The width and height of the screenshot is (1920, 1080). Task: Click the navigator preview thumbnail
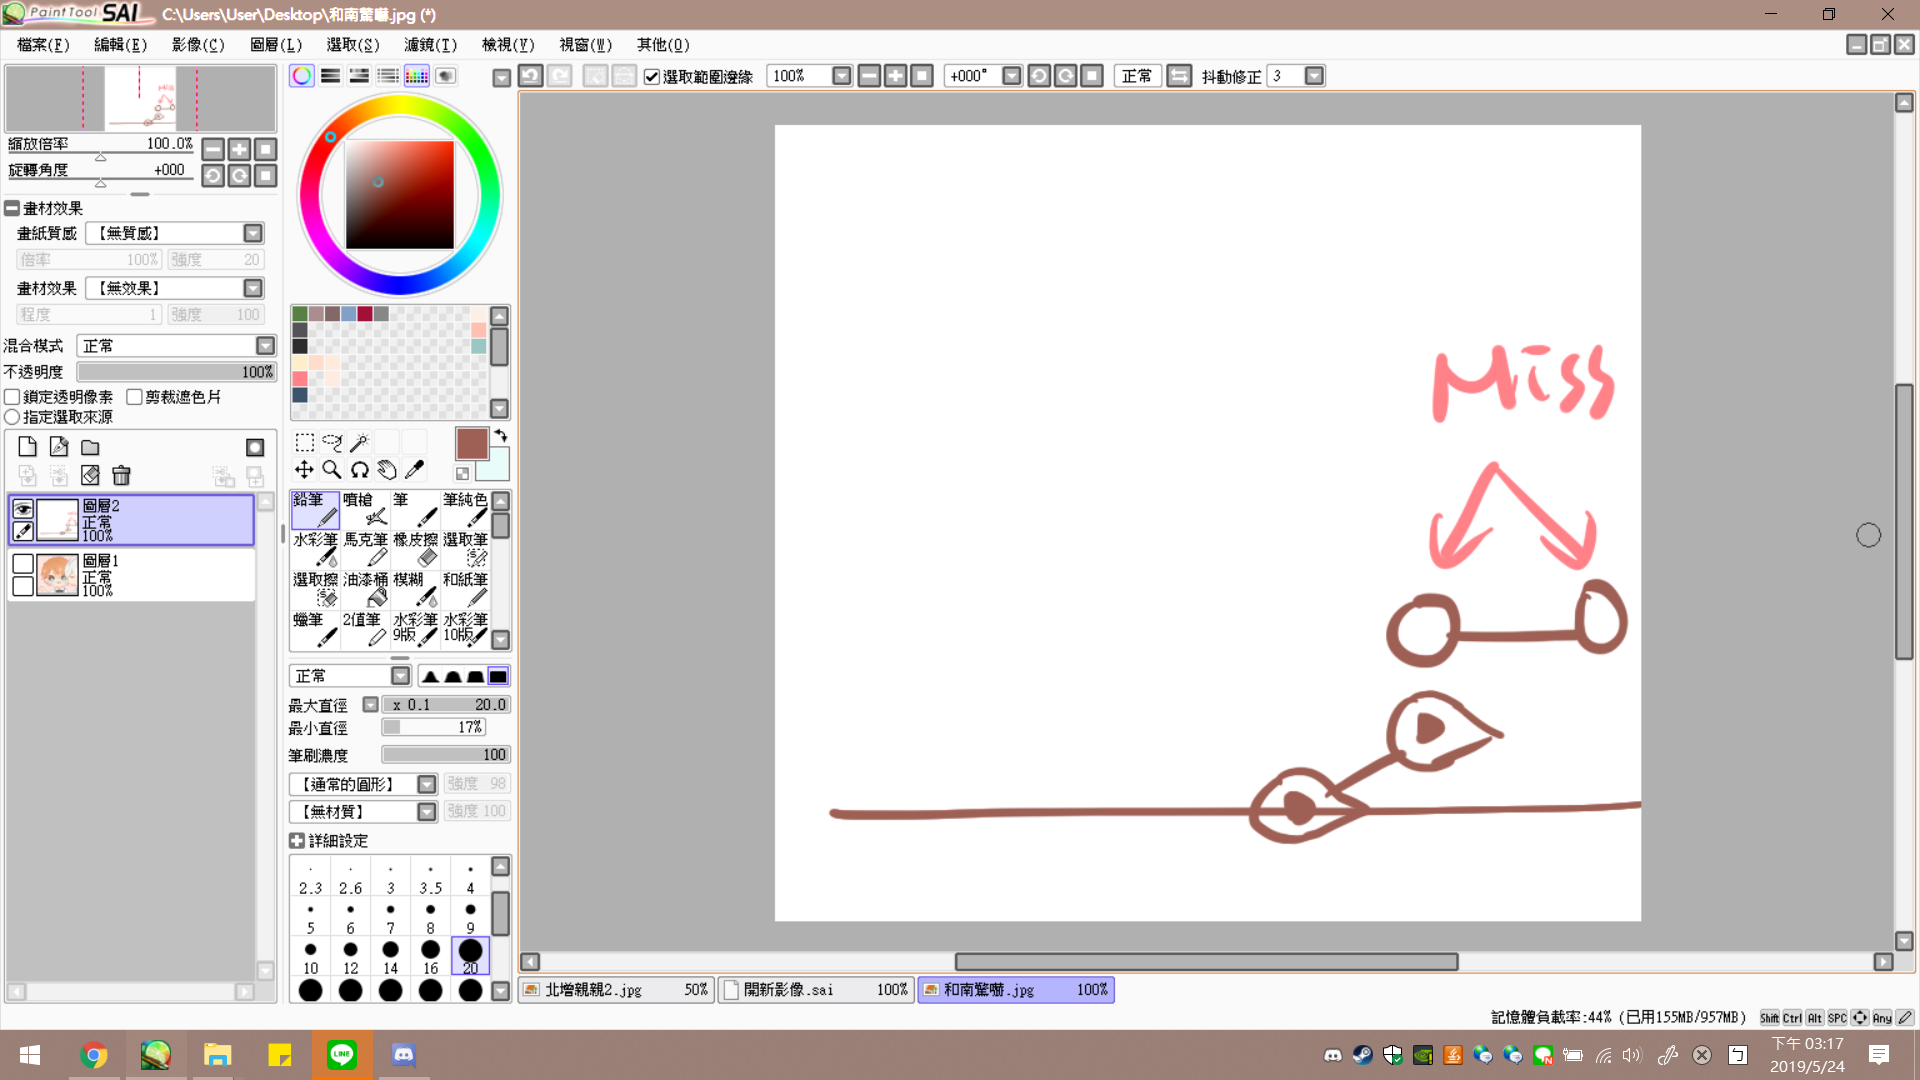(x=140, y=99)
